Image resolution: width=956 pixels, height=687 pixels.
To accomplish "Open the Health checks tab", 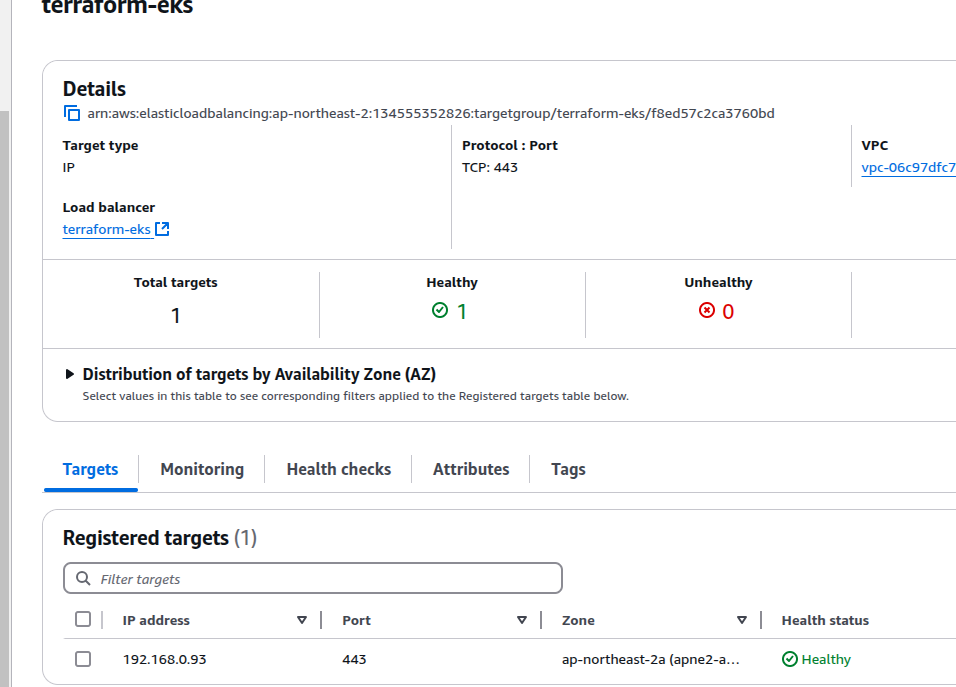I will [338, 469].
